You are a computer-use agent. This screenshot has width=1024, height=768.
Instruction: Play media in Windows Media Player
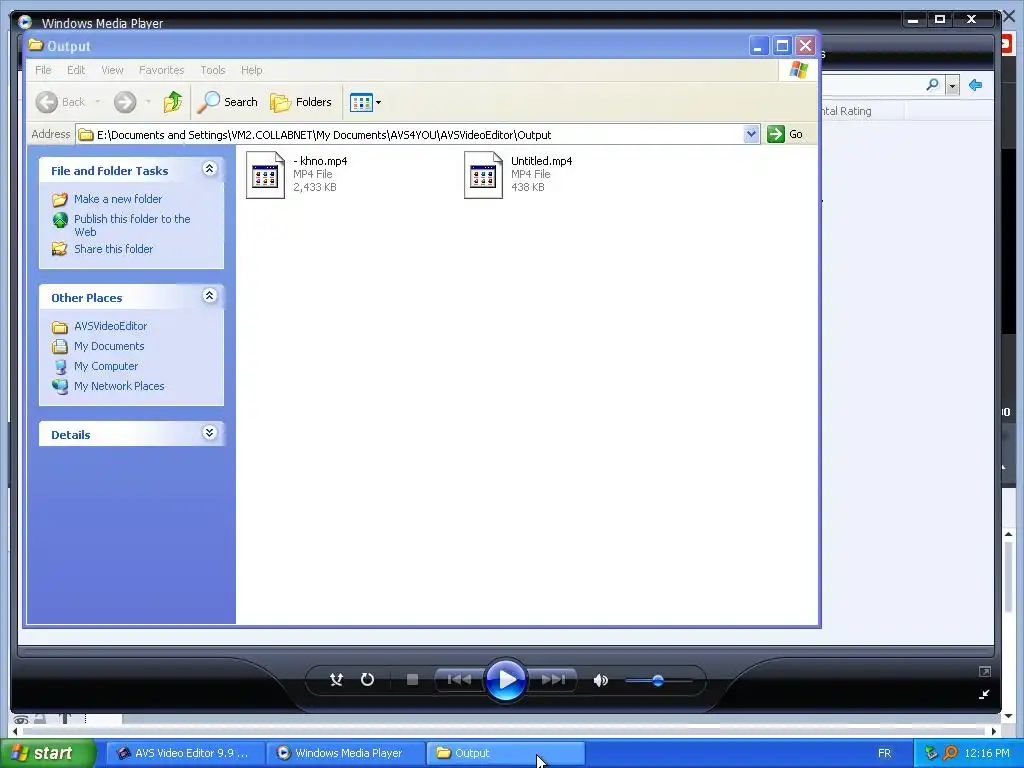coord(505,680)
